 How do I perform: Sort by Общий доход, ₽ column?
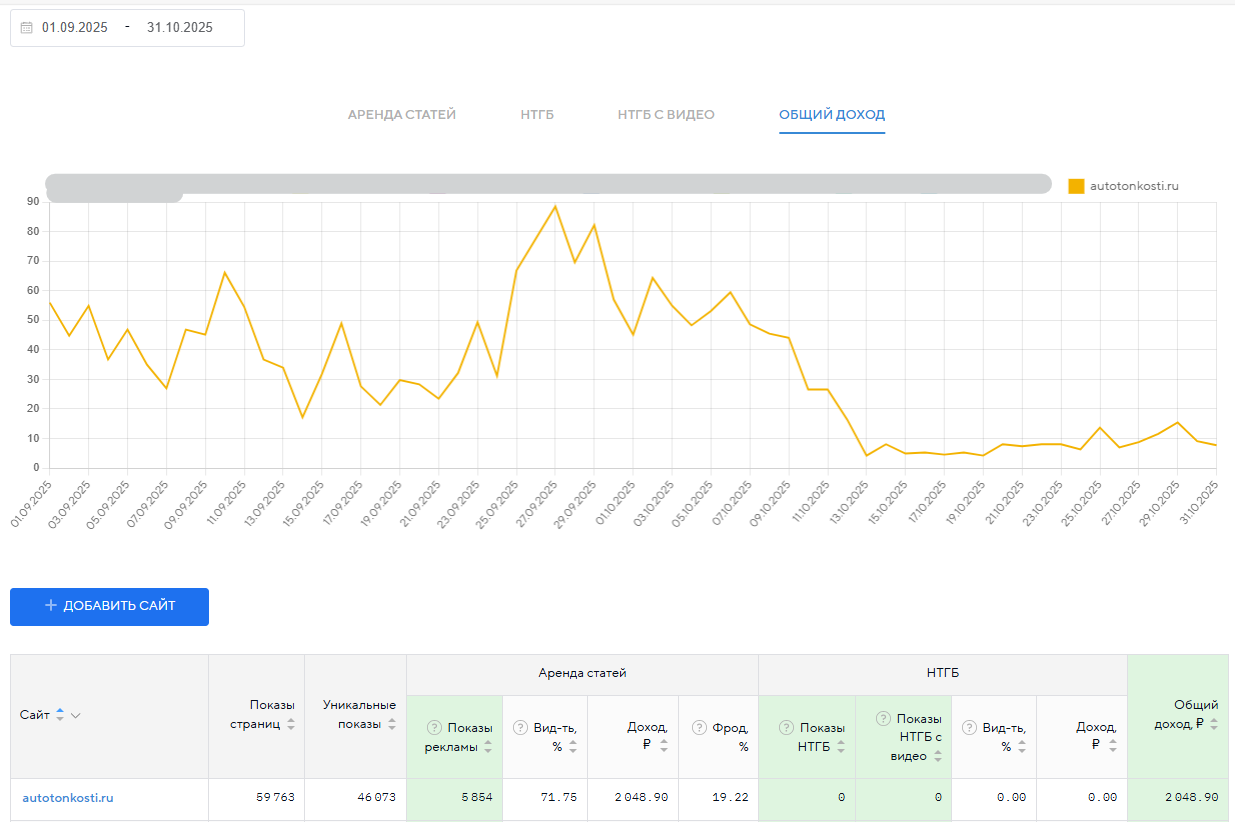(1214, 724)
